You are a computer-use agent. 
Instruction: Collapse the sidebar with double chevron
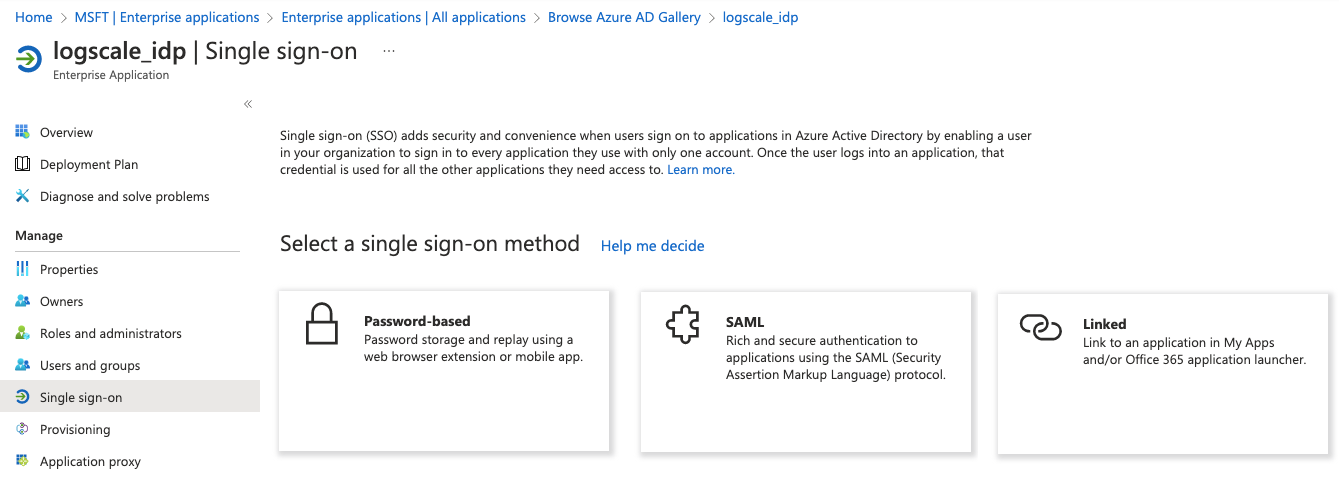click(x=248, y=104)
